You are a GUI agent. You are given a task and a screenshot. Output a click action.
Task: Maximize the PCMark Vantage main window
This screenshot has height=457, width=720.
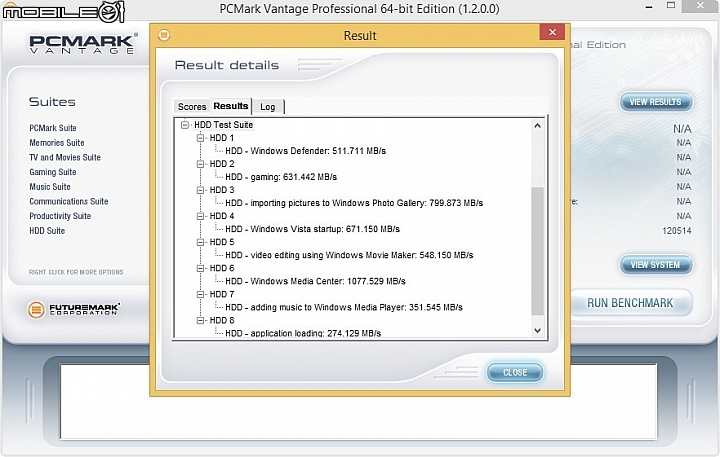[x=671, y=6]
